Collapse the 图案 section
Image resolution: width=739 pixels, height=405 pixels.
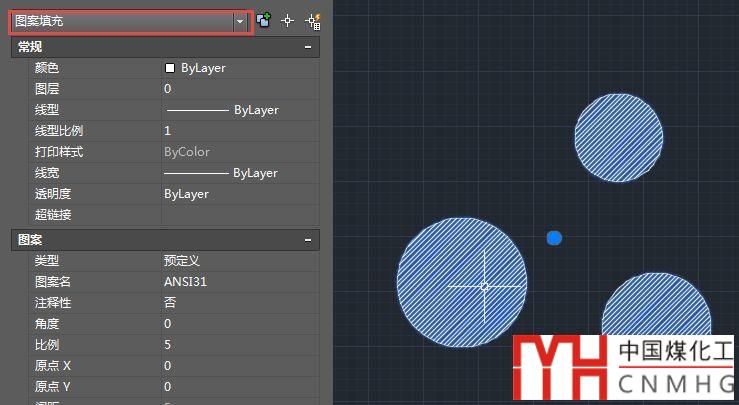308,240
